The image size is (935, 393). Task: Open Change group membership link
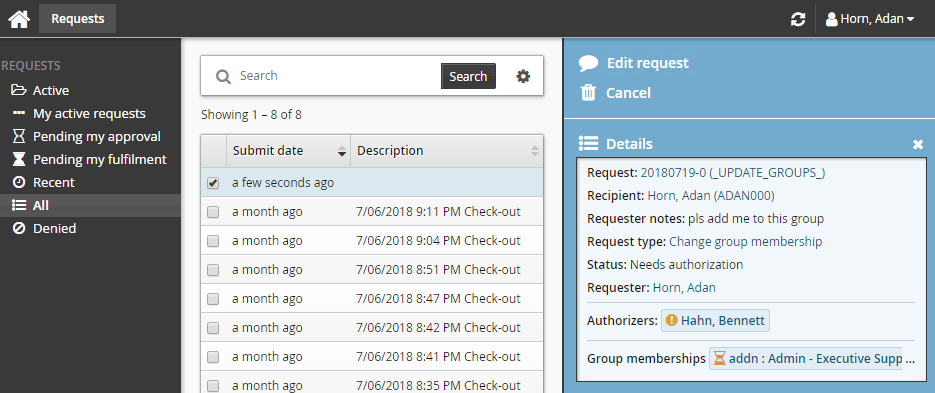[745, 242]
